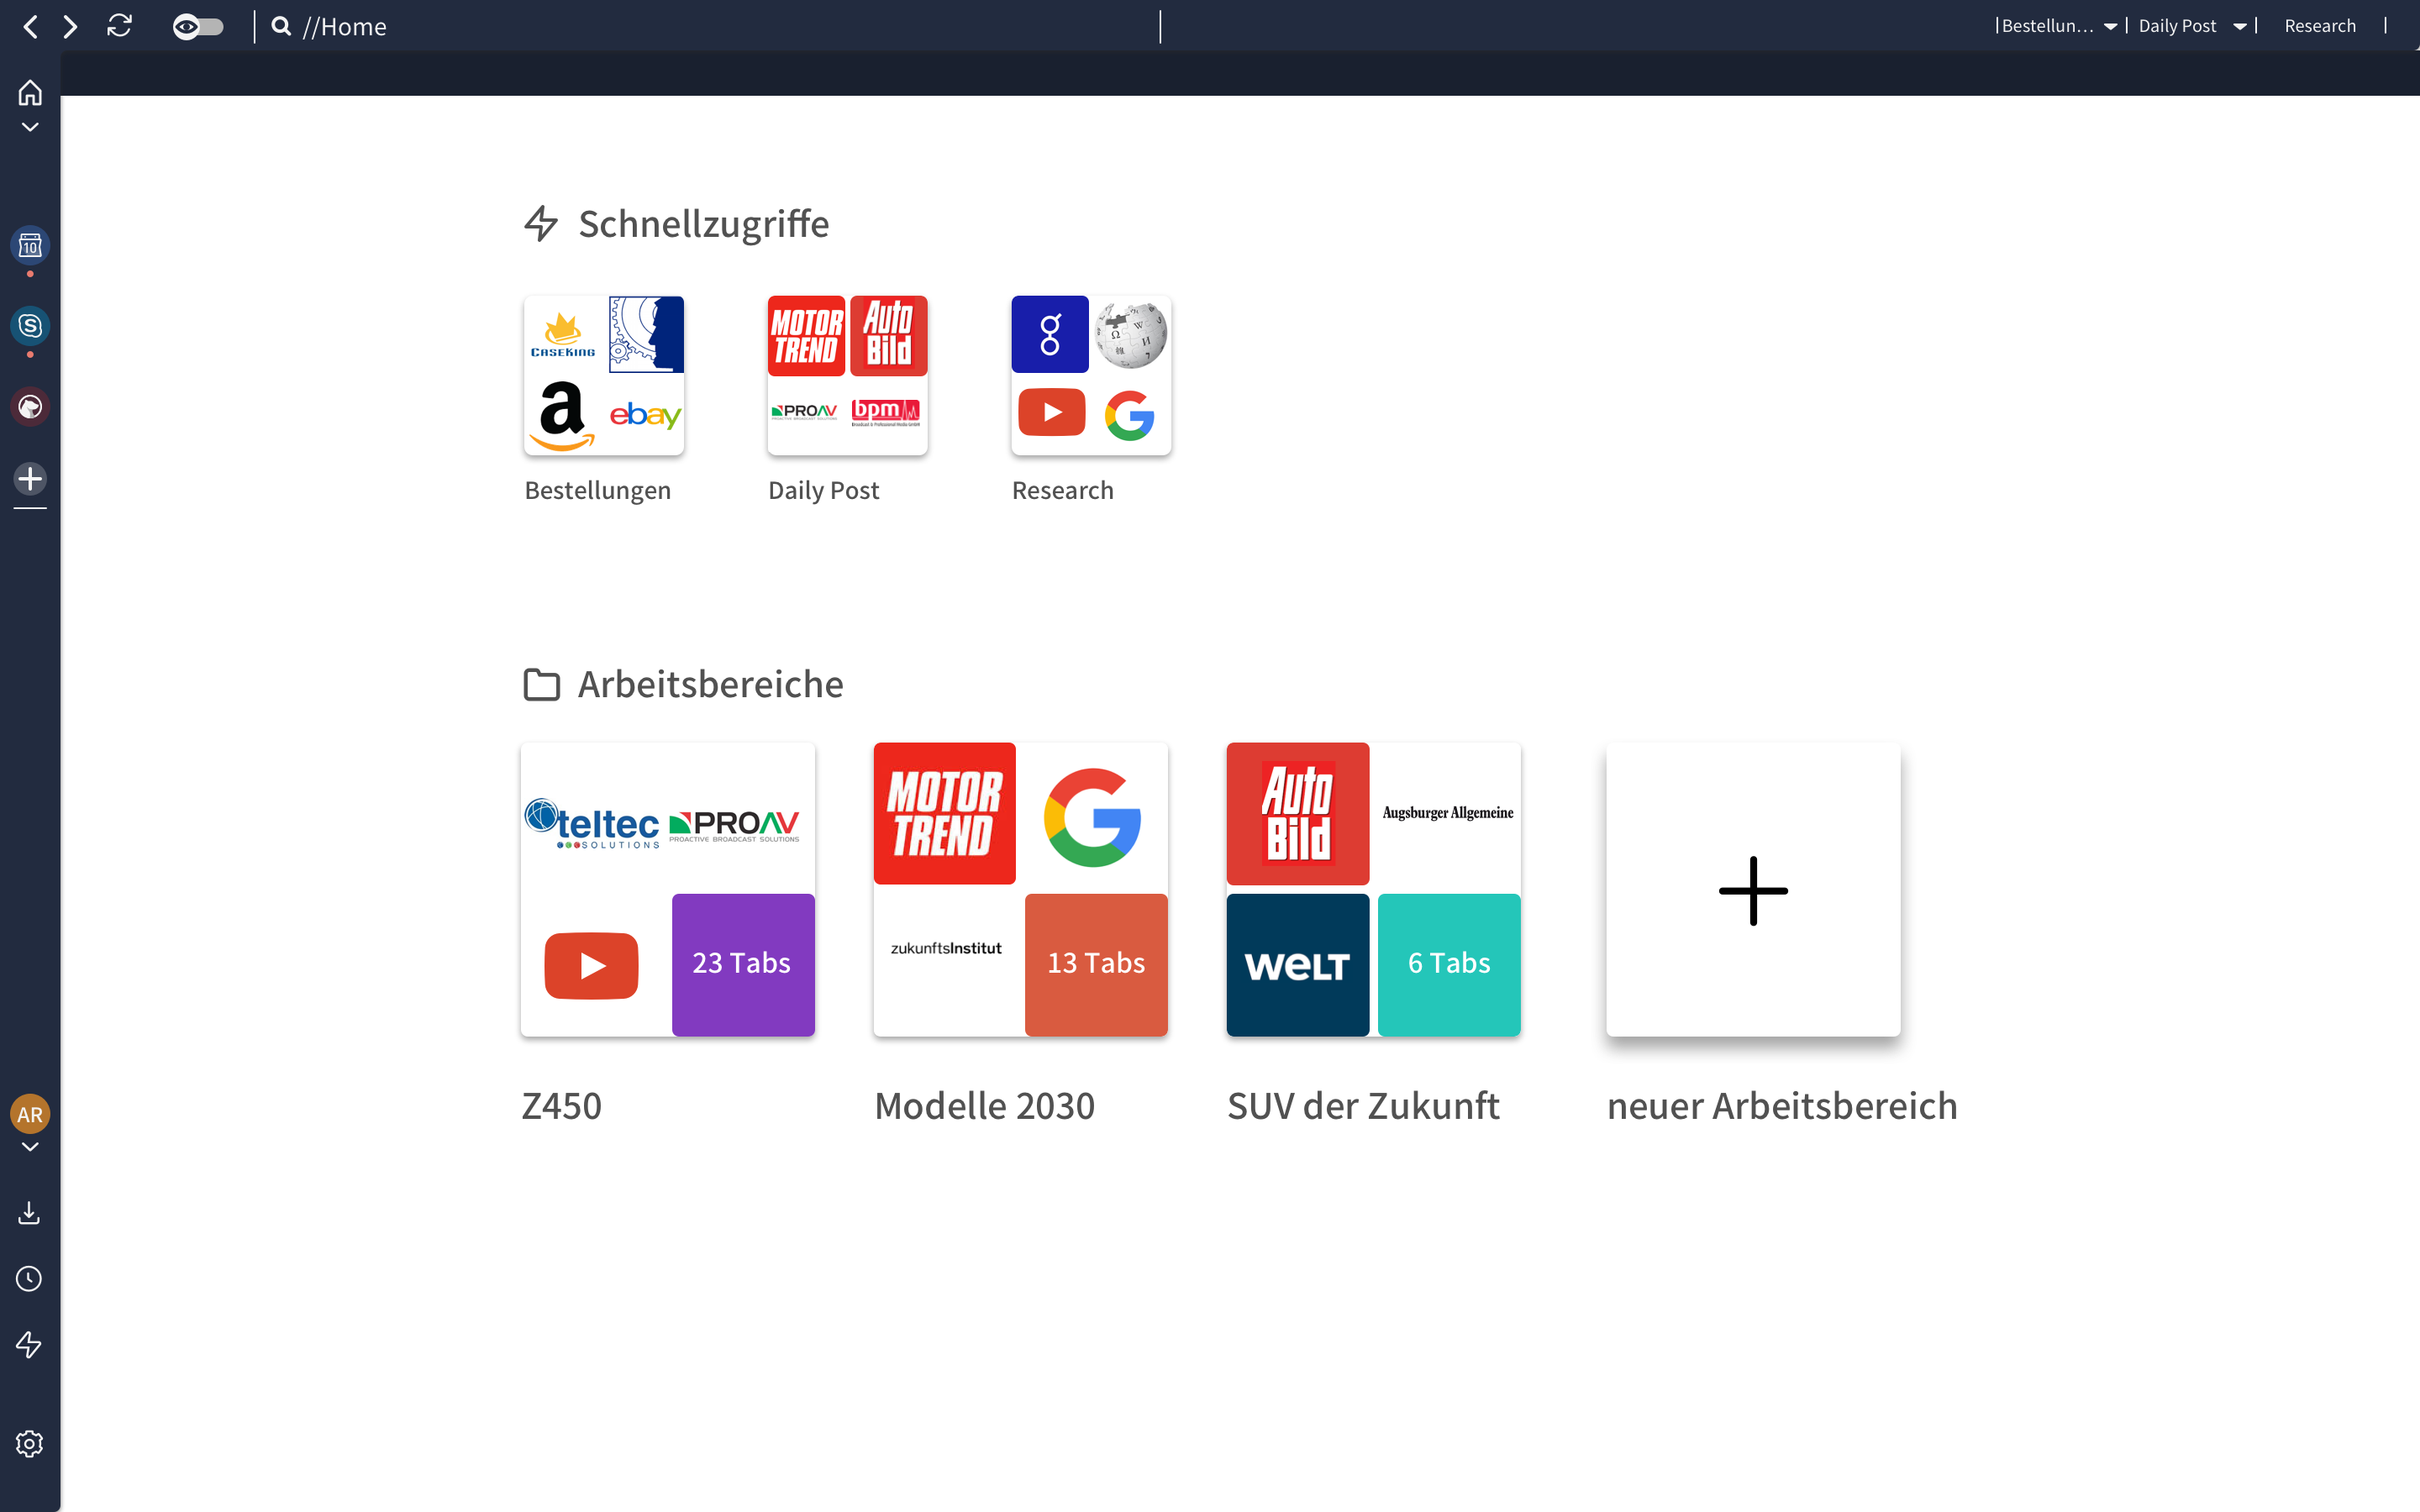Go back with the left arrow
The height and width of the screenshot is (1512, 2420).
(x=31, y=27)
